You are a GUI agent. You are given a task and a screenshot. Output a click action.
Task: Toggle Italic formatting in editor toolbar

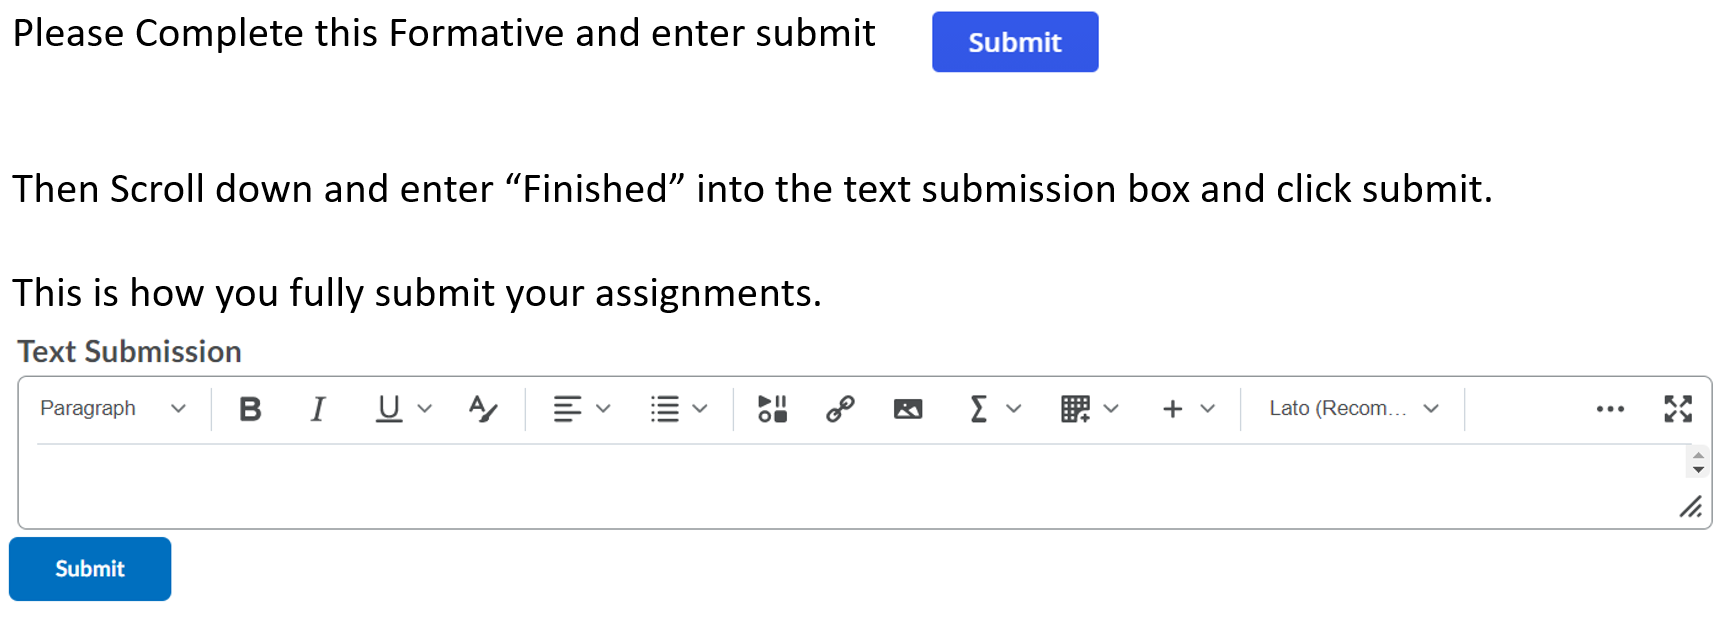318,409
